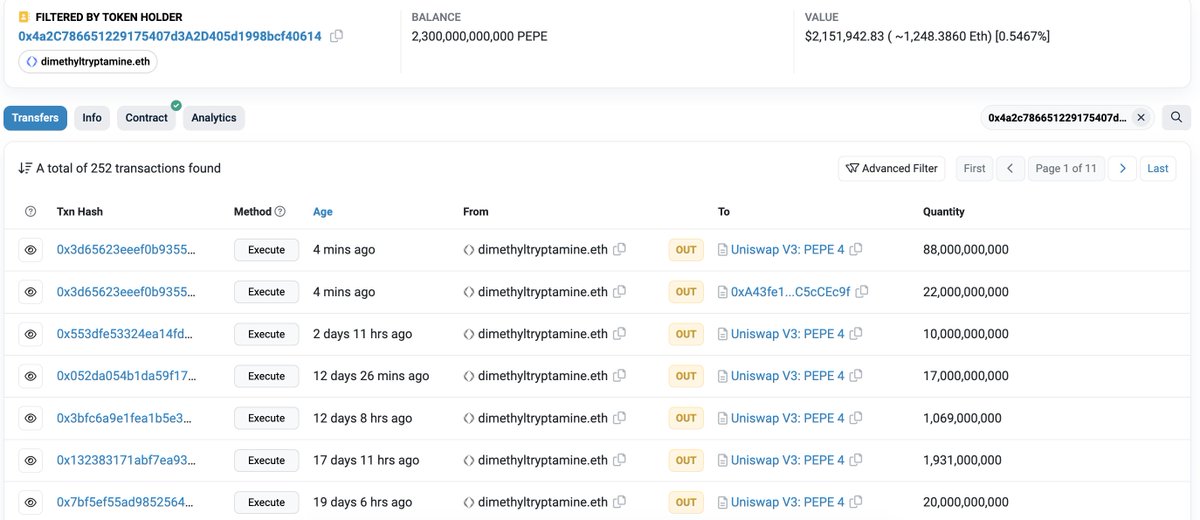Image resolution: width=1200 pixels, height=520 pixels.
Task: Copy Uniswap V3: PEPE 4 address, 1,069,000,000 row
Action: coord(856,418)
